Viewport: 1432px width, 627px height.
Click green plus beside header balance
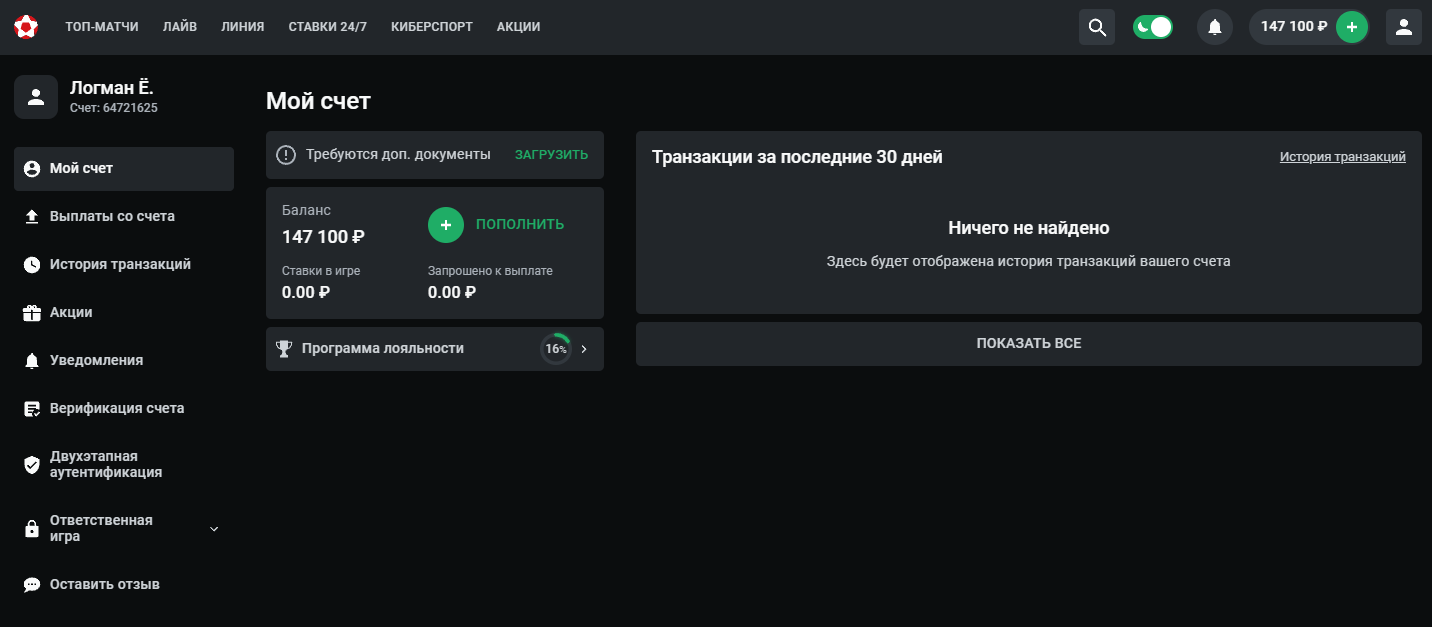pos(1351,27)
